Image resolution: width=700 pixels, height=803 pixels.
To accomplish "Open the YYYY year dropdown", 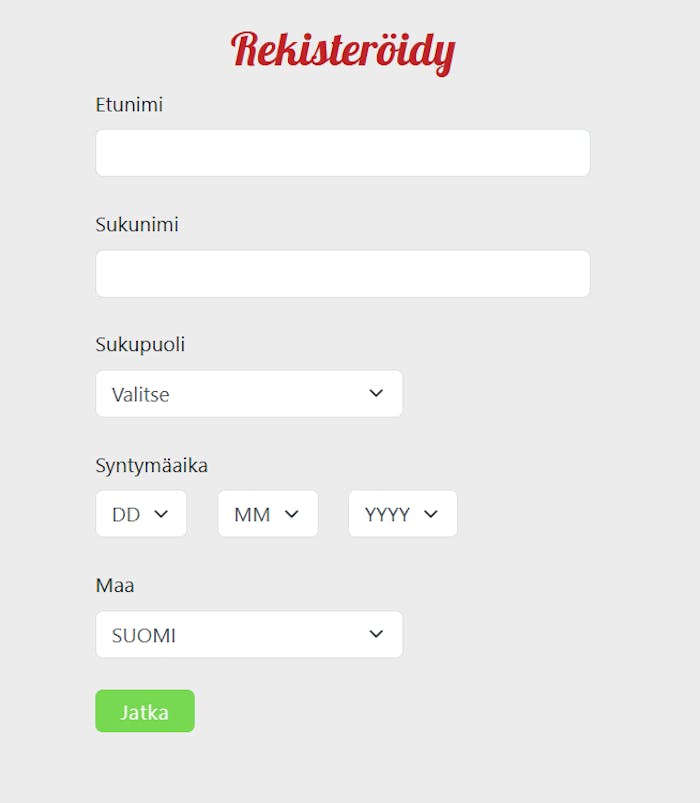I will (402, 514).
